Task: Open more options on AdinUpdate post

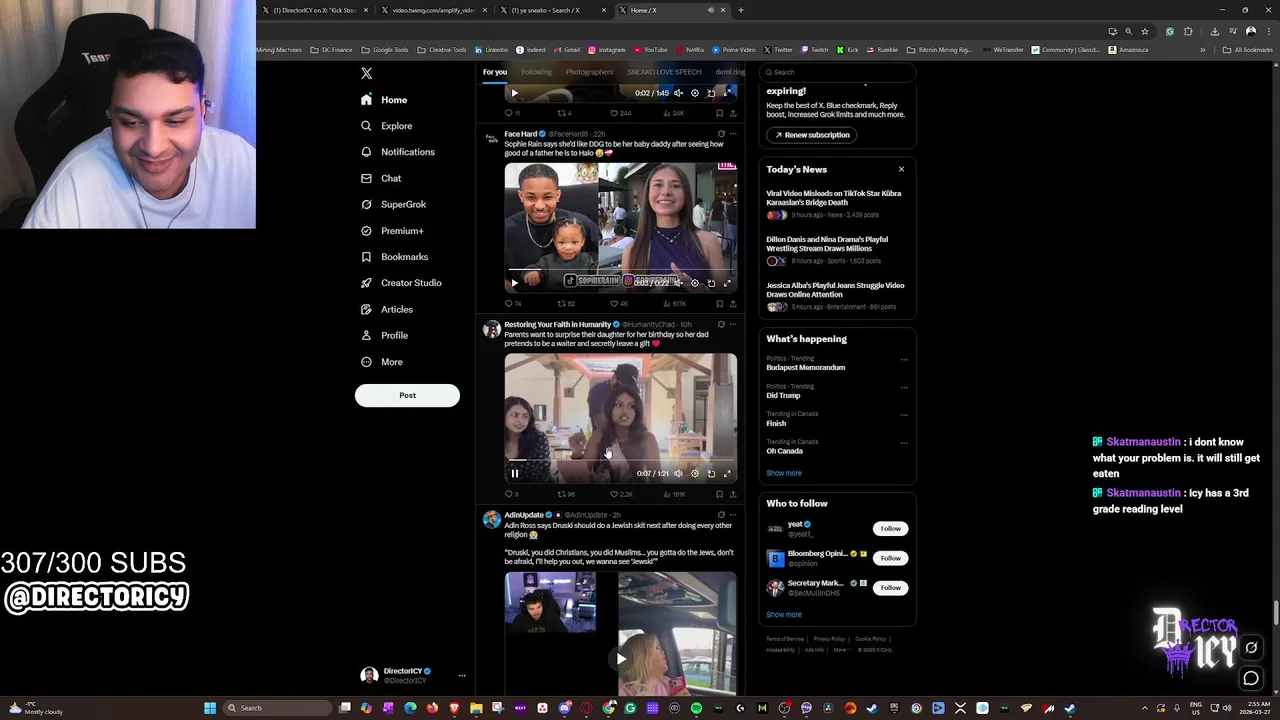Action: click(733, 515)
